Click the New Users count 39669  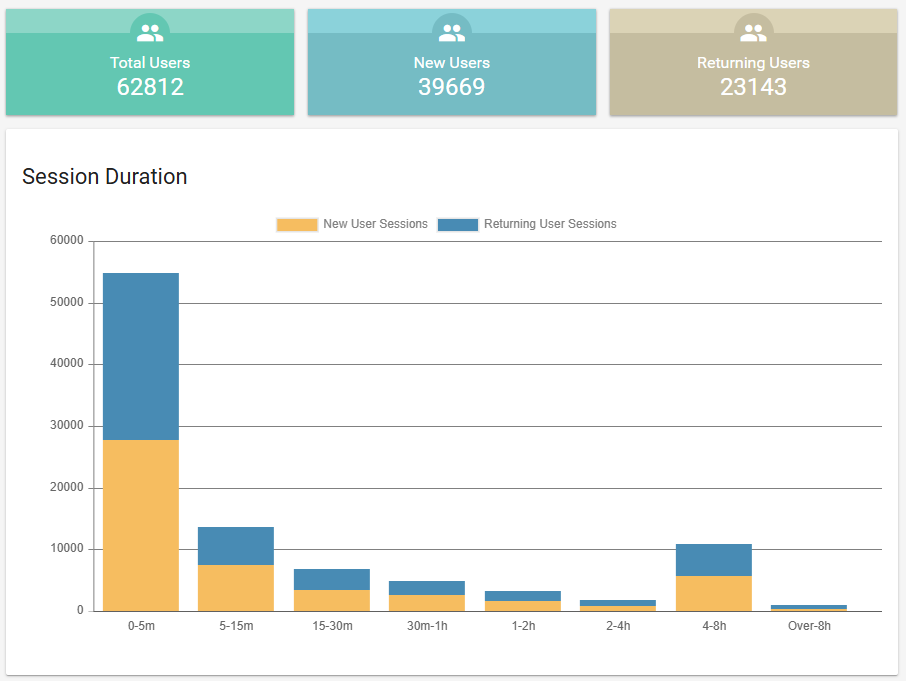[x=452, y=87]
